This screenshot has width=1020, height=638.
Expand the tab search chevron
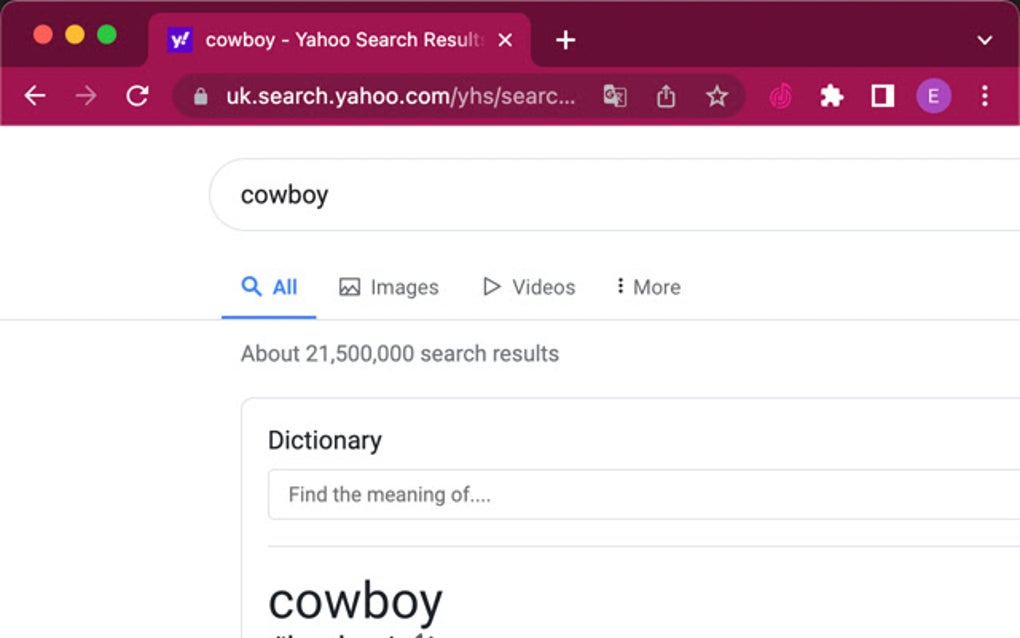[x=985, y=40]
